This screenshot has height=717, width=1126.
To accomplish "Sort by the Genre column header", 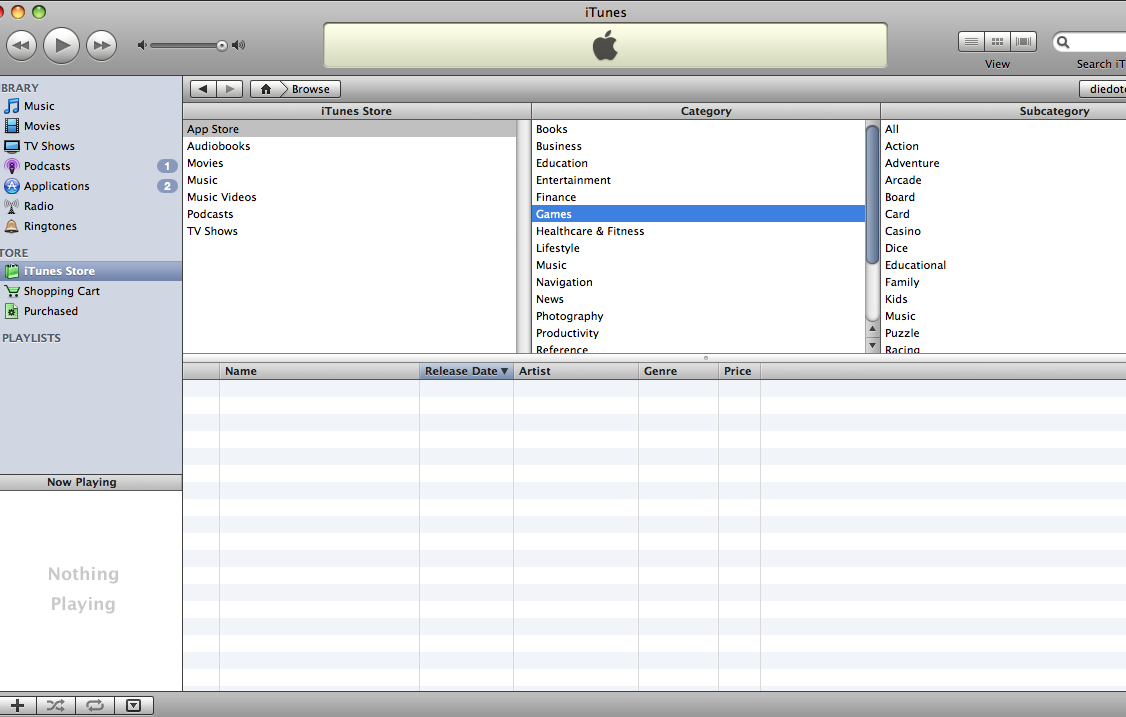I will coord(679,371).
